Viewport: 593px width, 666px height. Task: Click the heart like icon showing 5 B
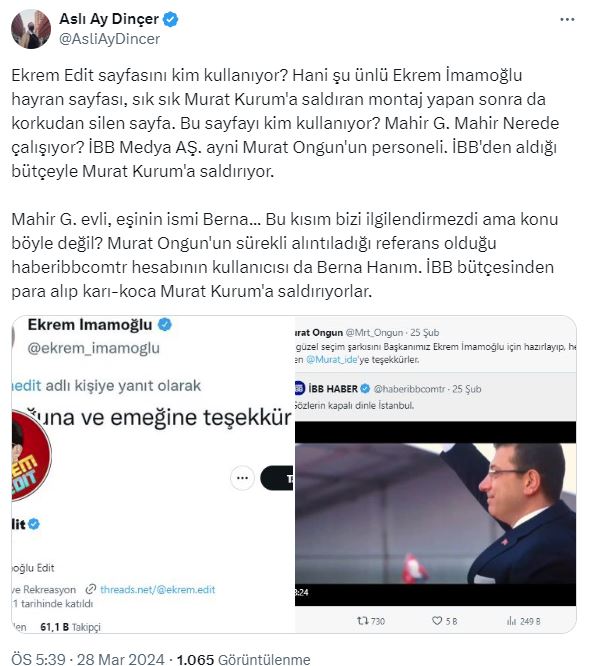tap(437, 621)
